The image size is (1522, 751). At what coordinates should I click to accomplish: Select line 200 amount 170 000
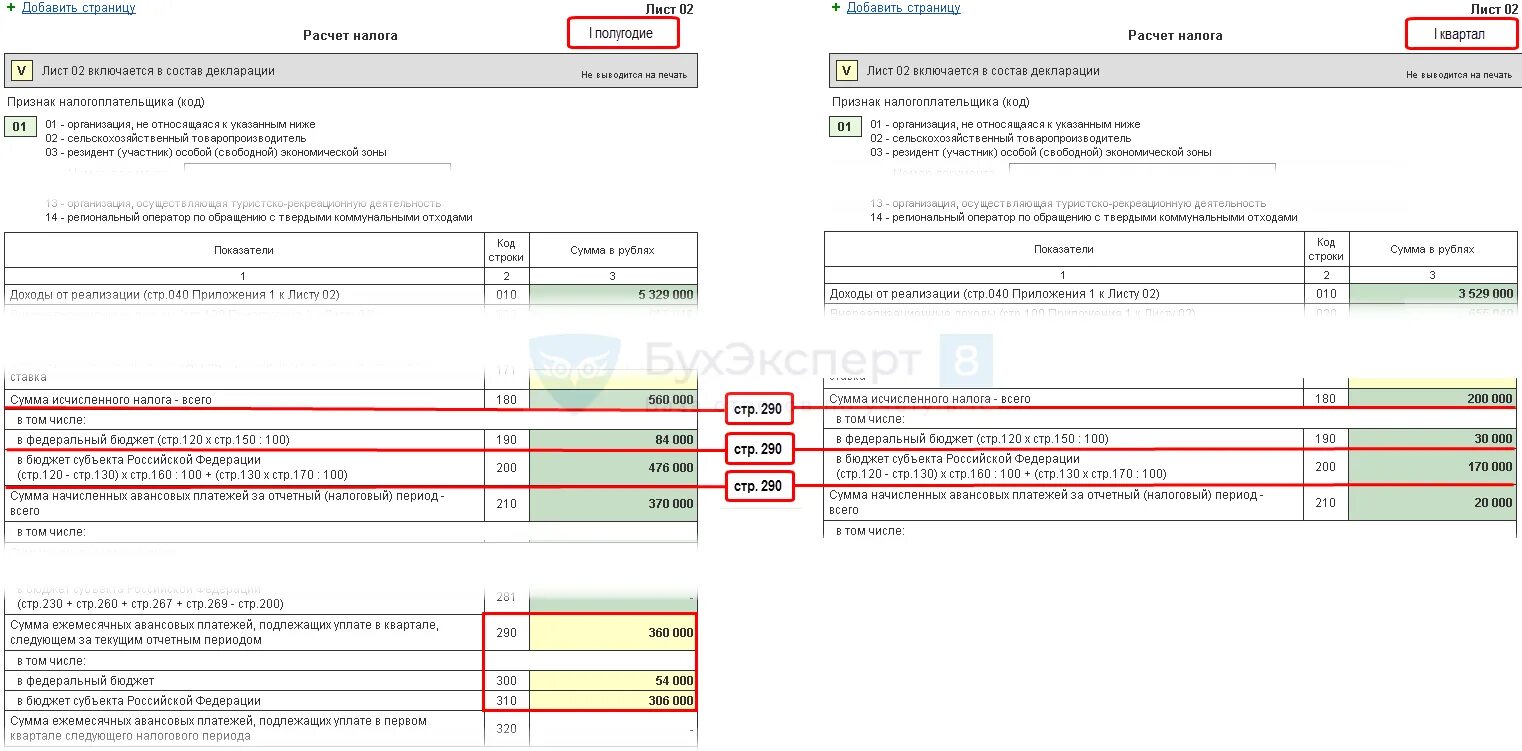pyautogui.click(x=1433, y=467)
